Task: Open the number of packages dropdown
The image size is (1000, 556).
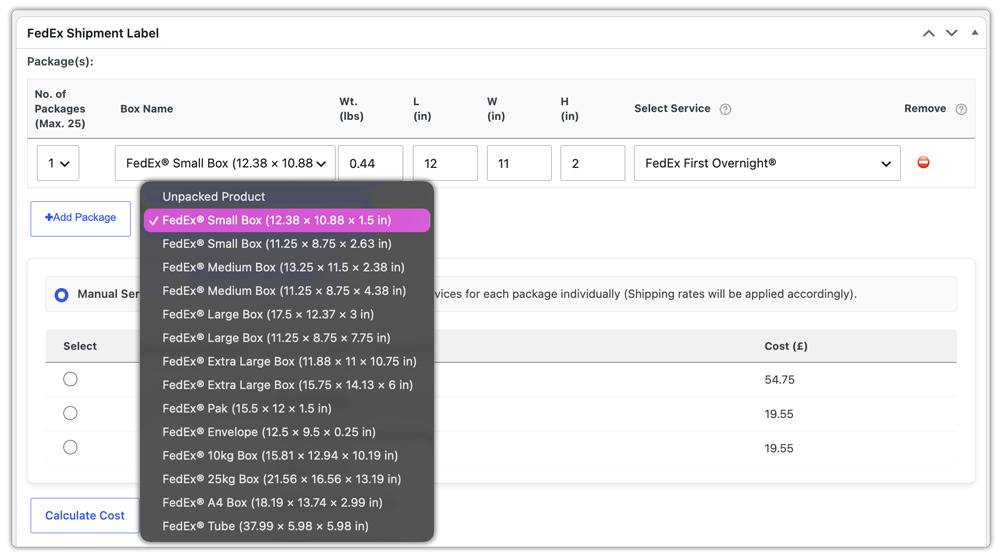Action: (x=58, y=163)
